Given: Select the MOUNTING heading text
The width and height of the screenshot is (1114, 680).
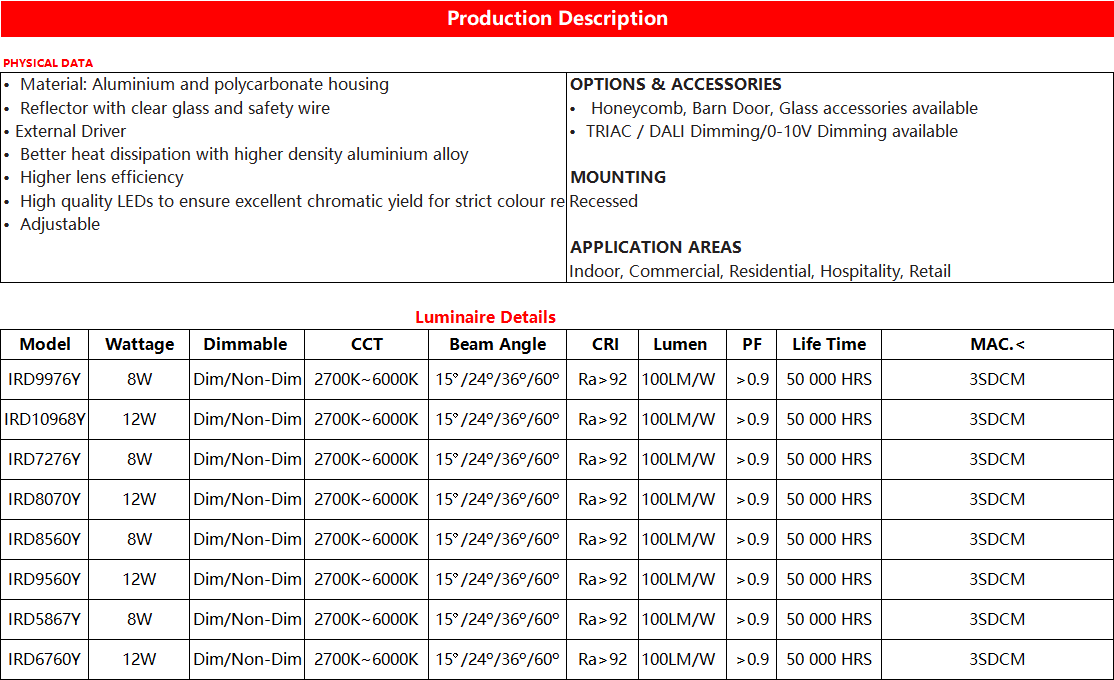Looking at the screenshot, I should (617, 177).
